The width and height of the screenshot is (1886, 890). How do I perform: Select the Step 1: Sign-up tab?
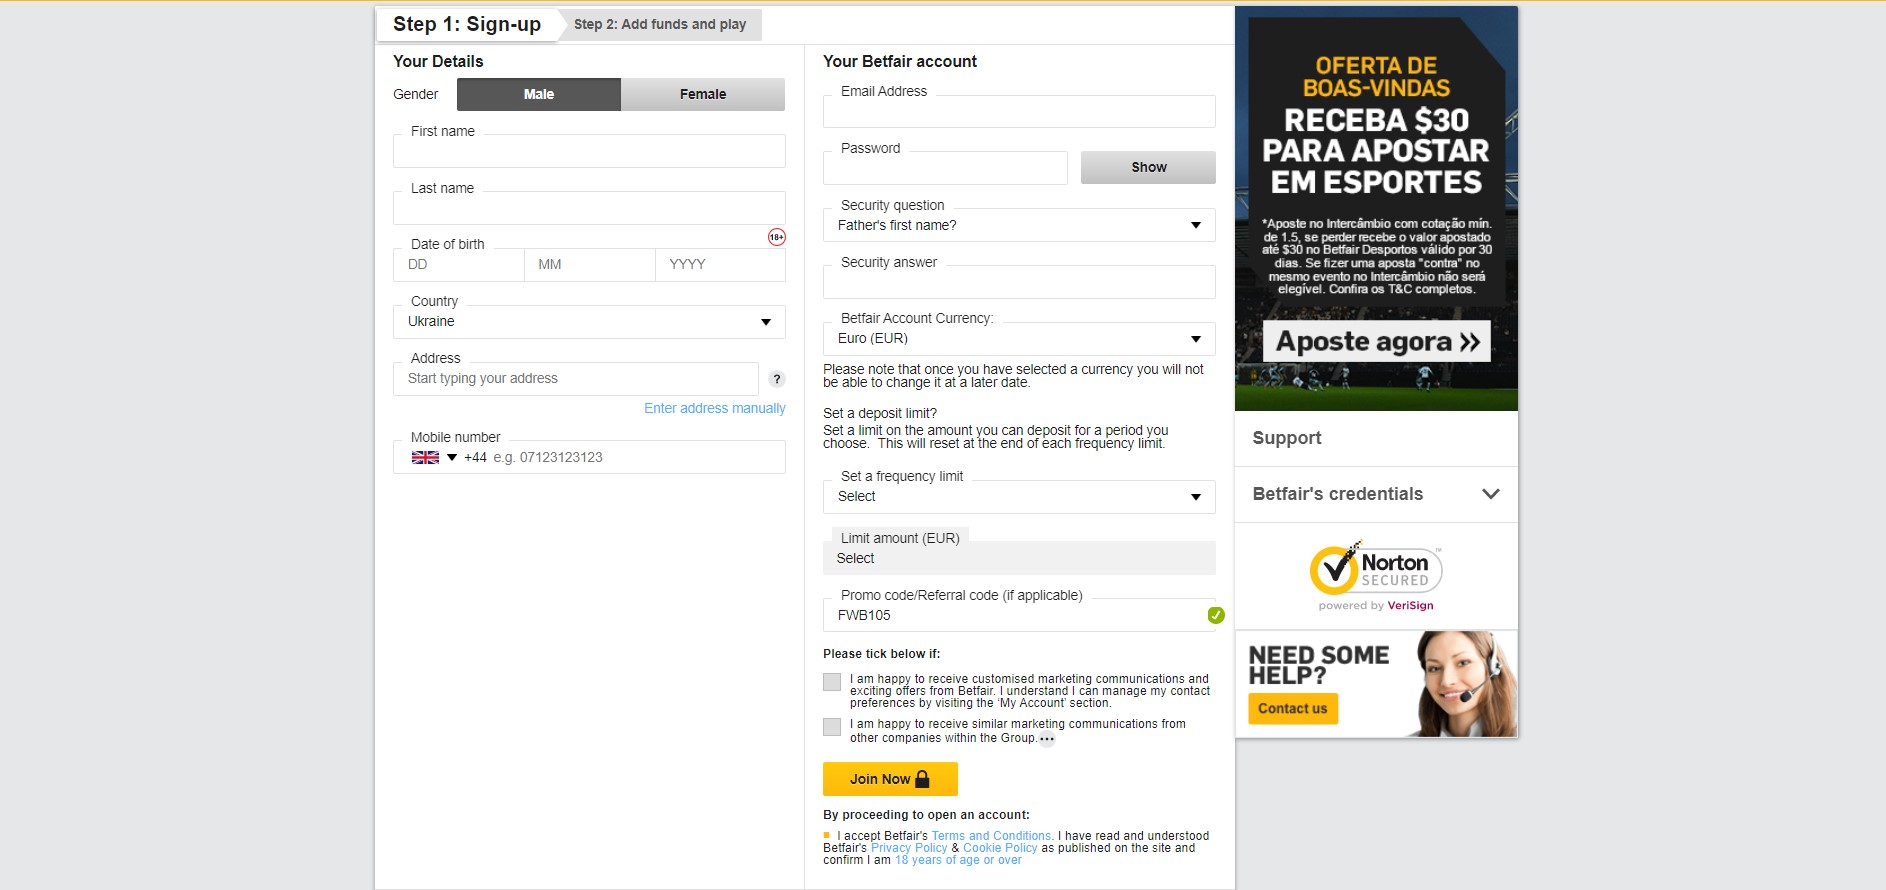click(467, 24)
